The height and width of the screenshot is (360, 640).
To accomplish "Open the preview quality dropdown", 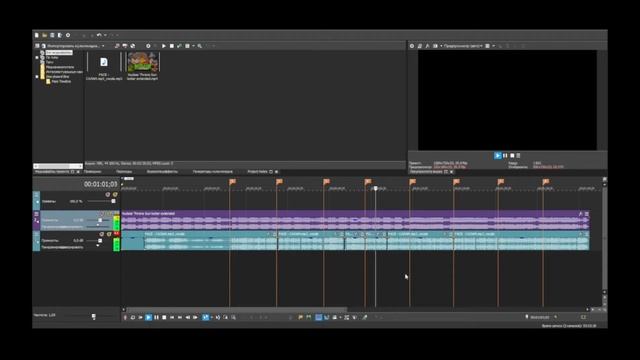I will 463,46.
